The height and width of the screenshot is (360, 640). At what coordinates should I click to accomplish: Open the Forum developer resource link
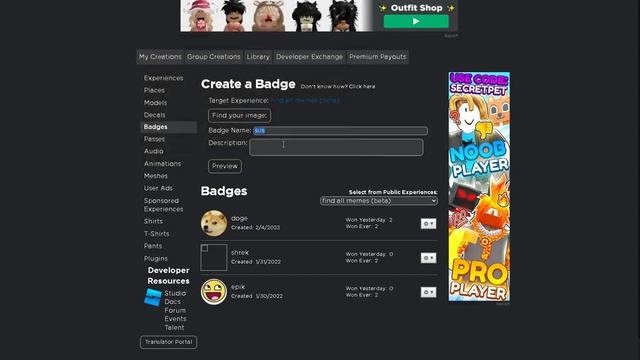pyautogui.click(x=175, y=311)
